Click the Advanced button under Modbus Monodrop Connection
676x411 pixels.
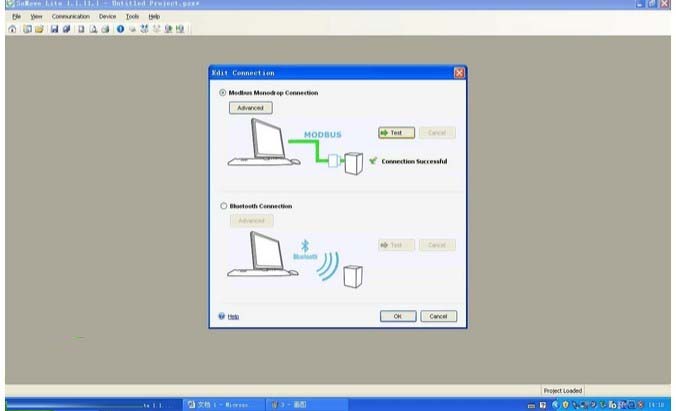point(250,108)
